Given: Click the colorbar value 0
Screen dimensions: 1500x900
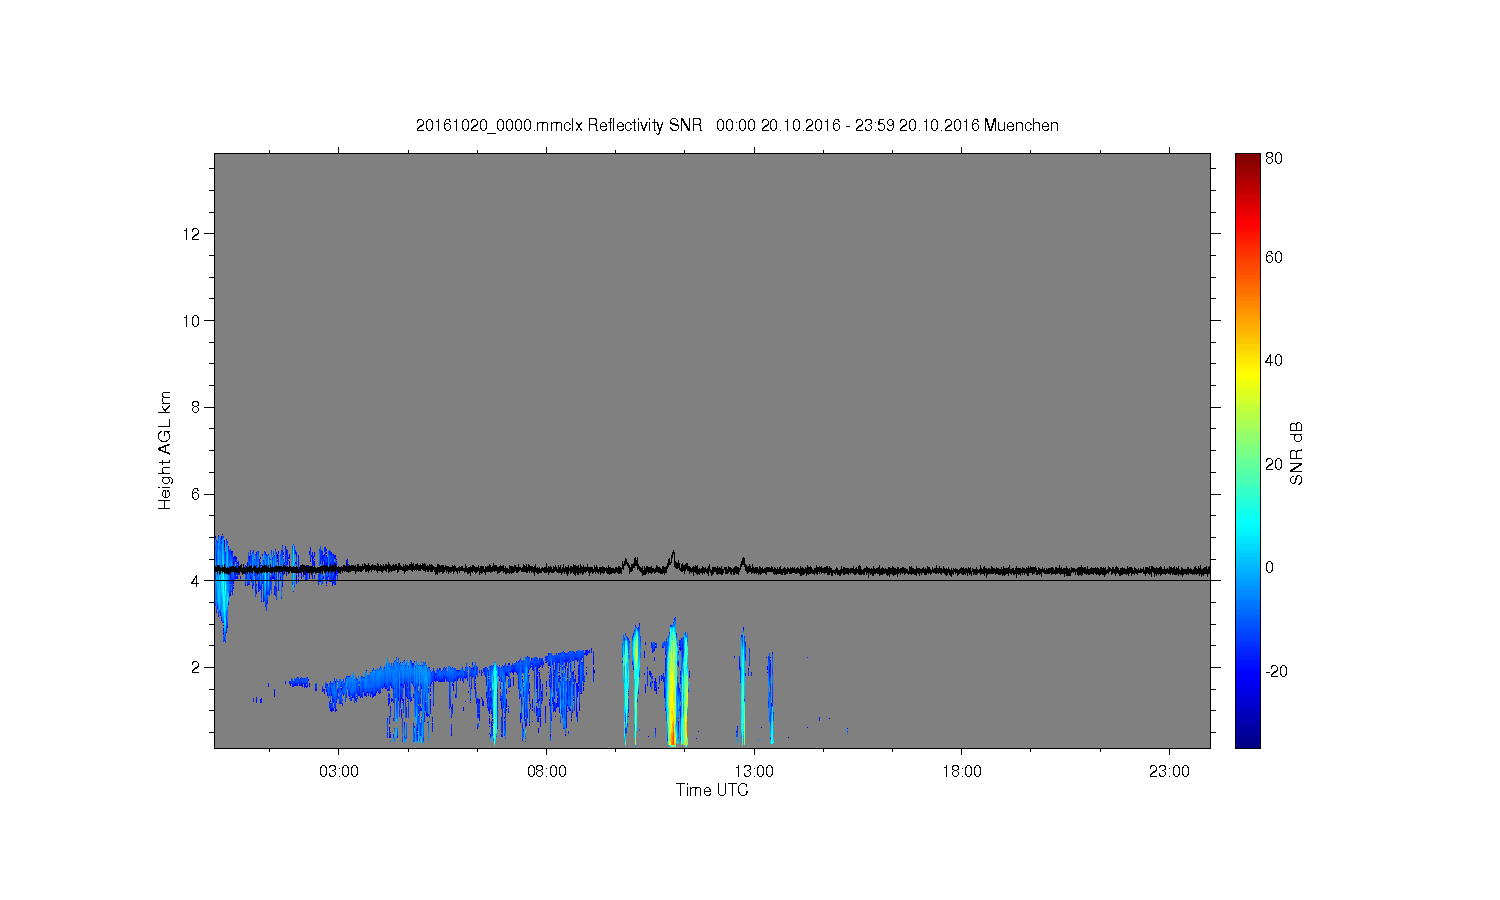Looking at the screenshot, I should [1270, 567].
